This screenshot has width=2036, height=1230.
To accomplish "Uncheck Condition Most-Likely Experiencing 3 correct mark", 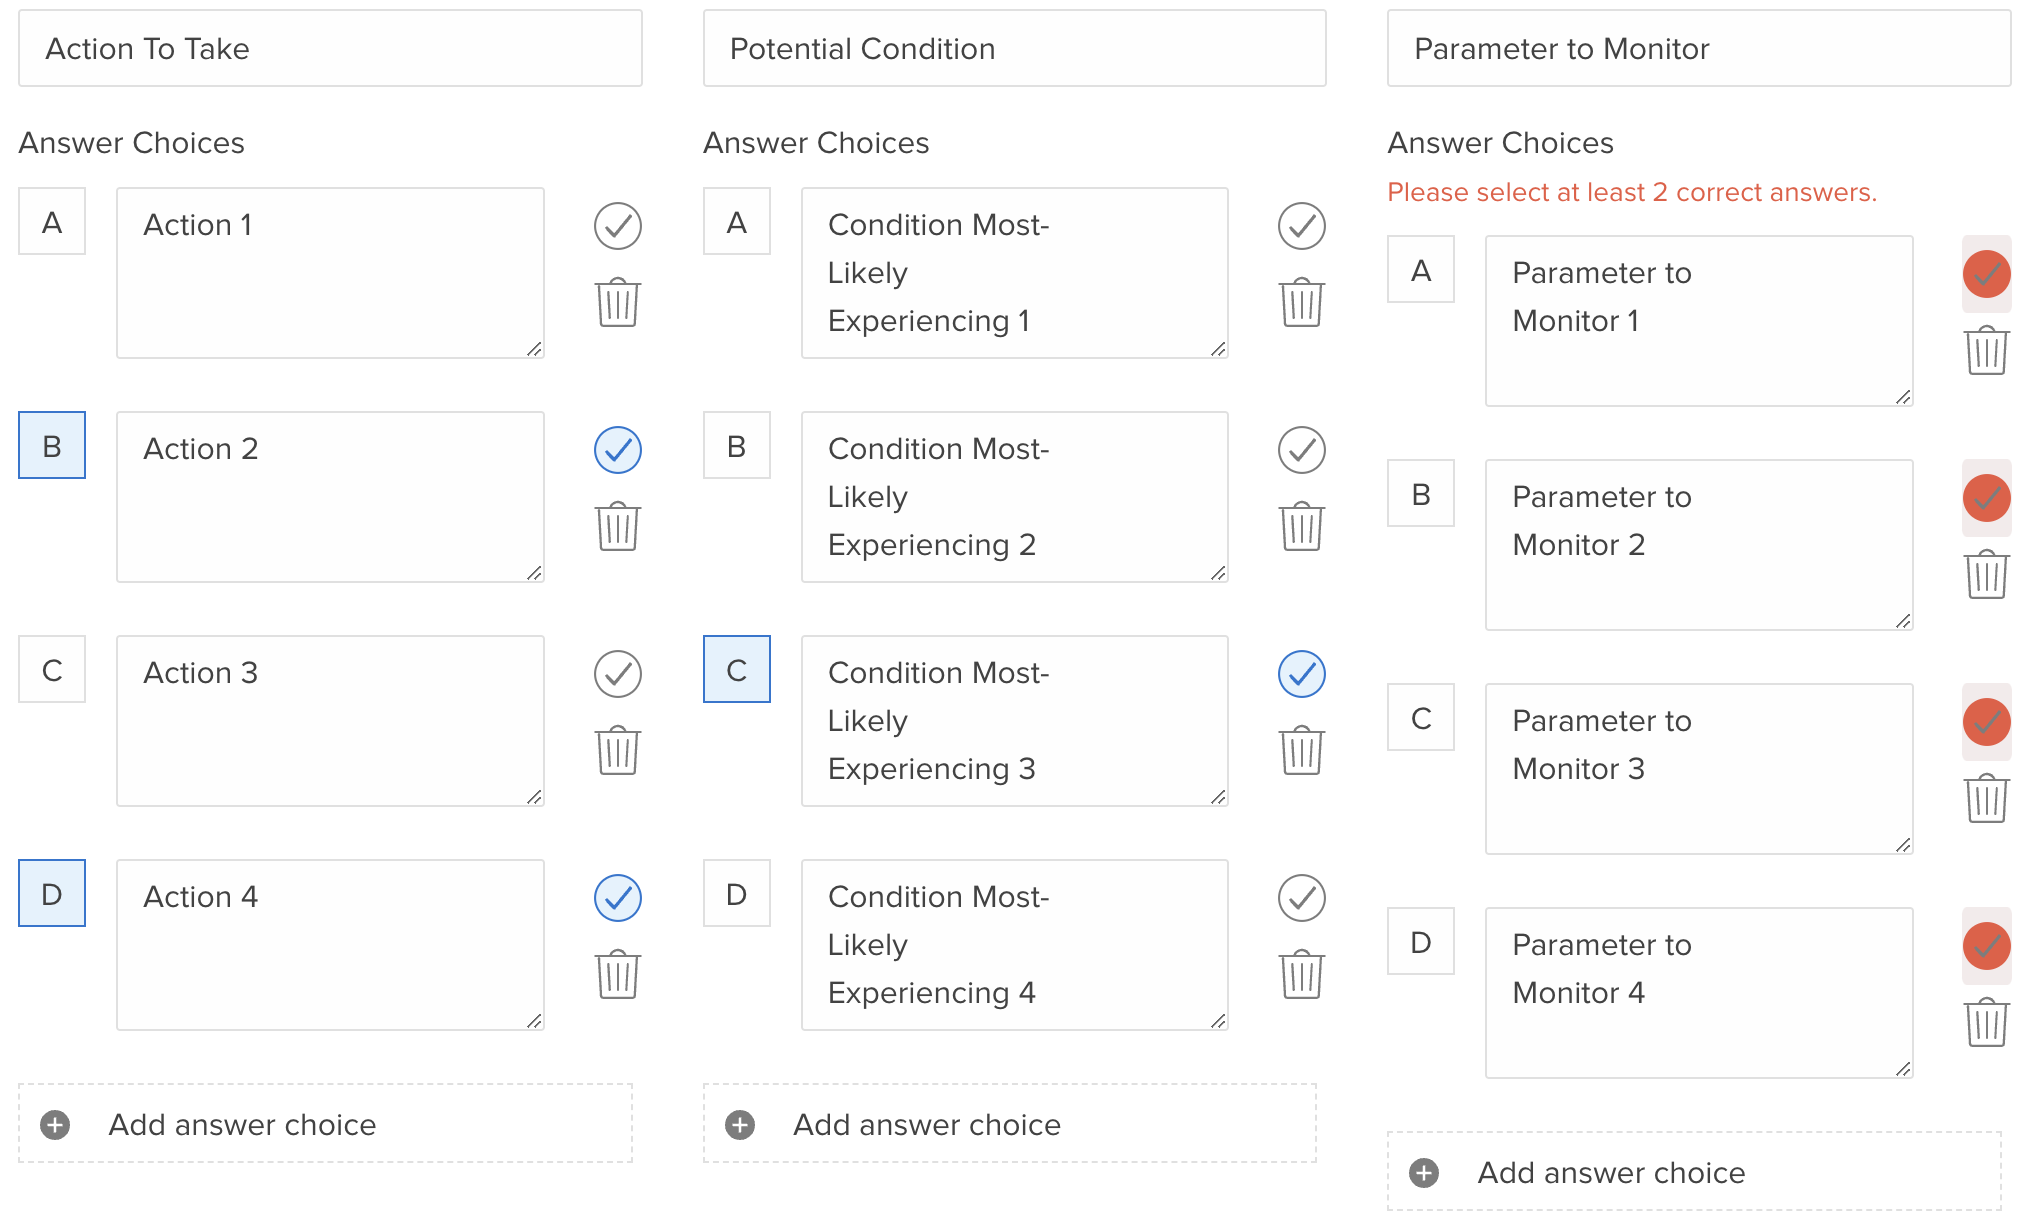I will pos(1302,674).
